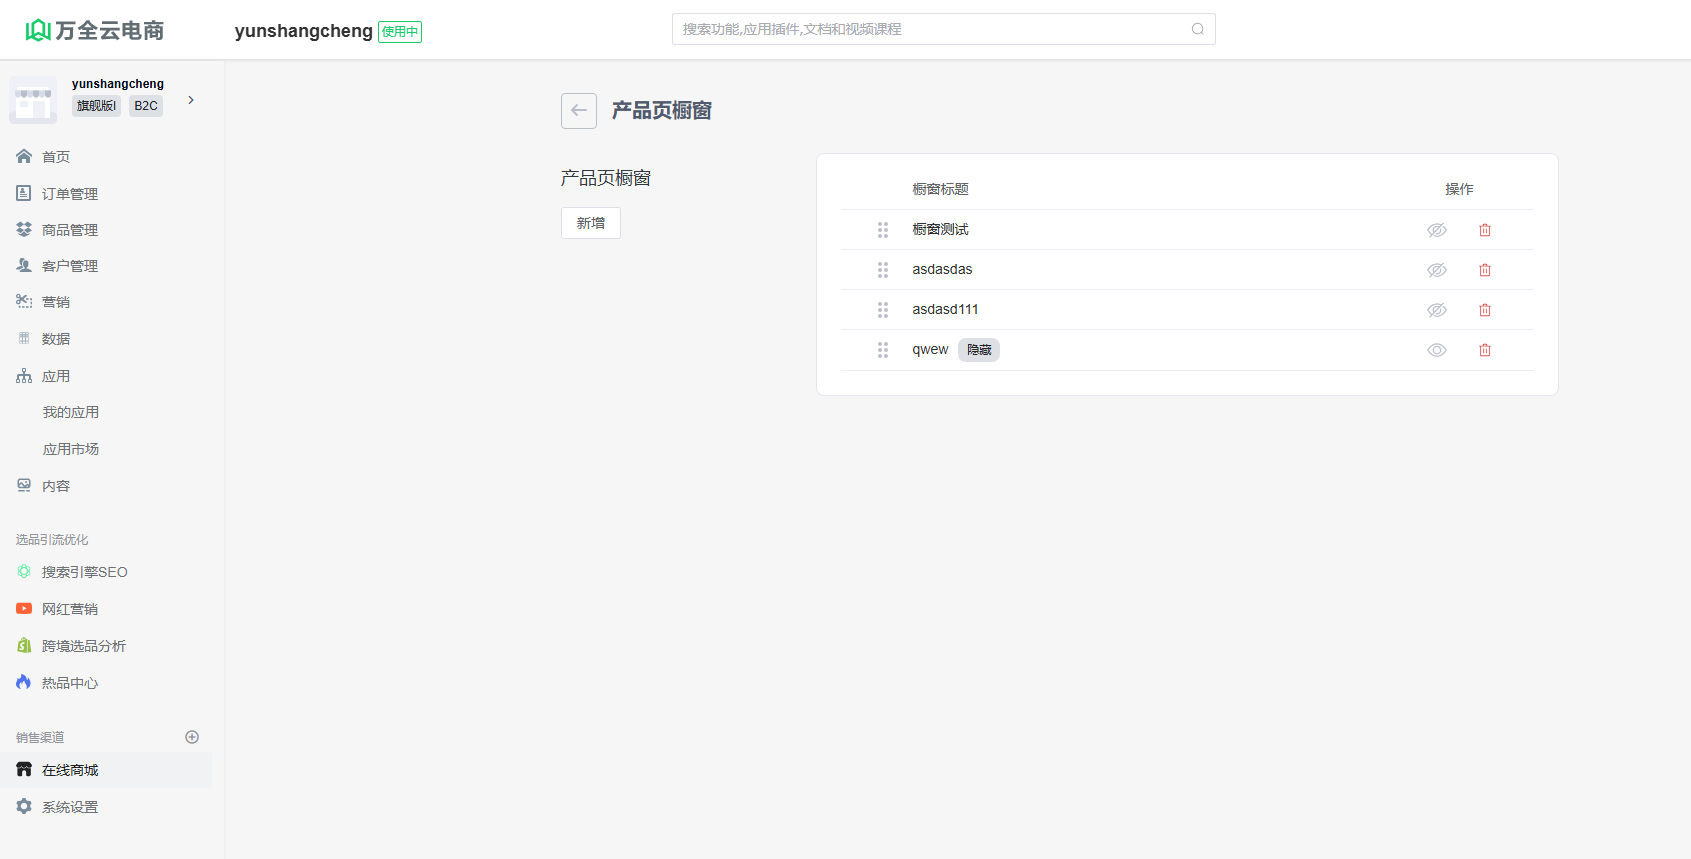Remove the qwew showcase via trash icon
The image size is (1691, 859).
[1484, 350]
